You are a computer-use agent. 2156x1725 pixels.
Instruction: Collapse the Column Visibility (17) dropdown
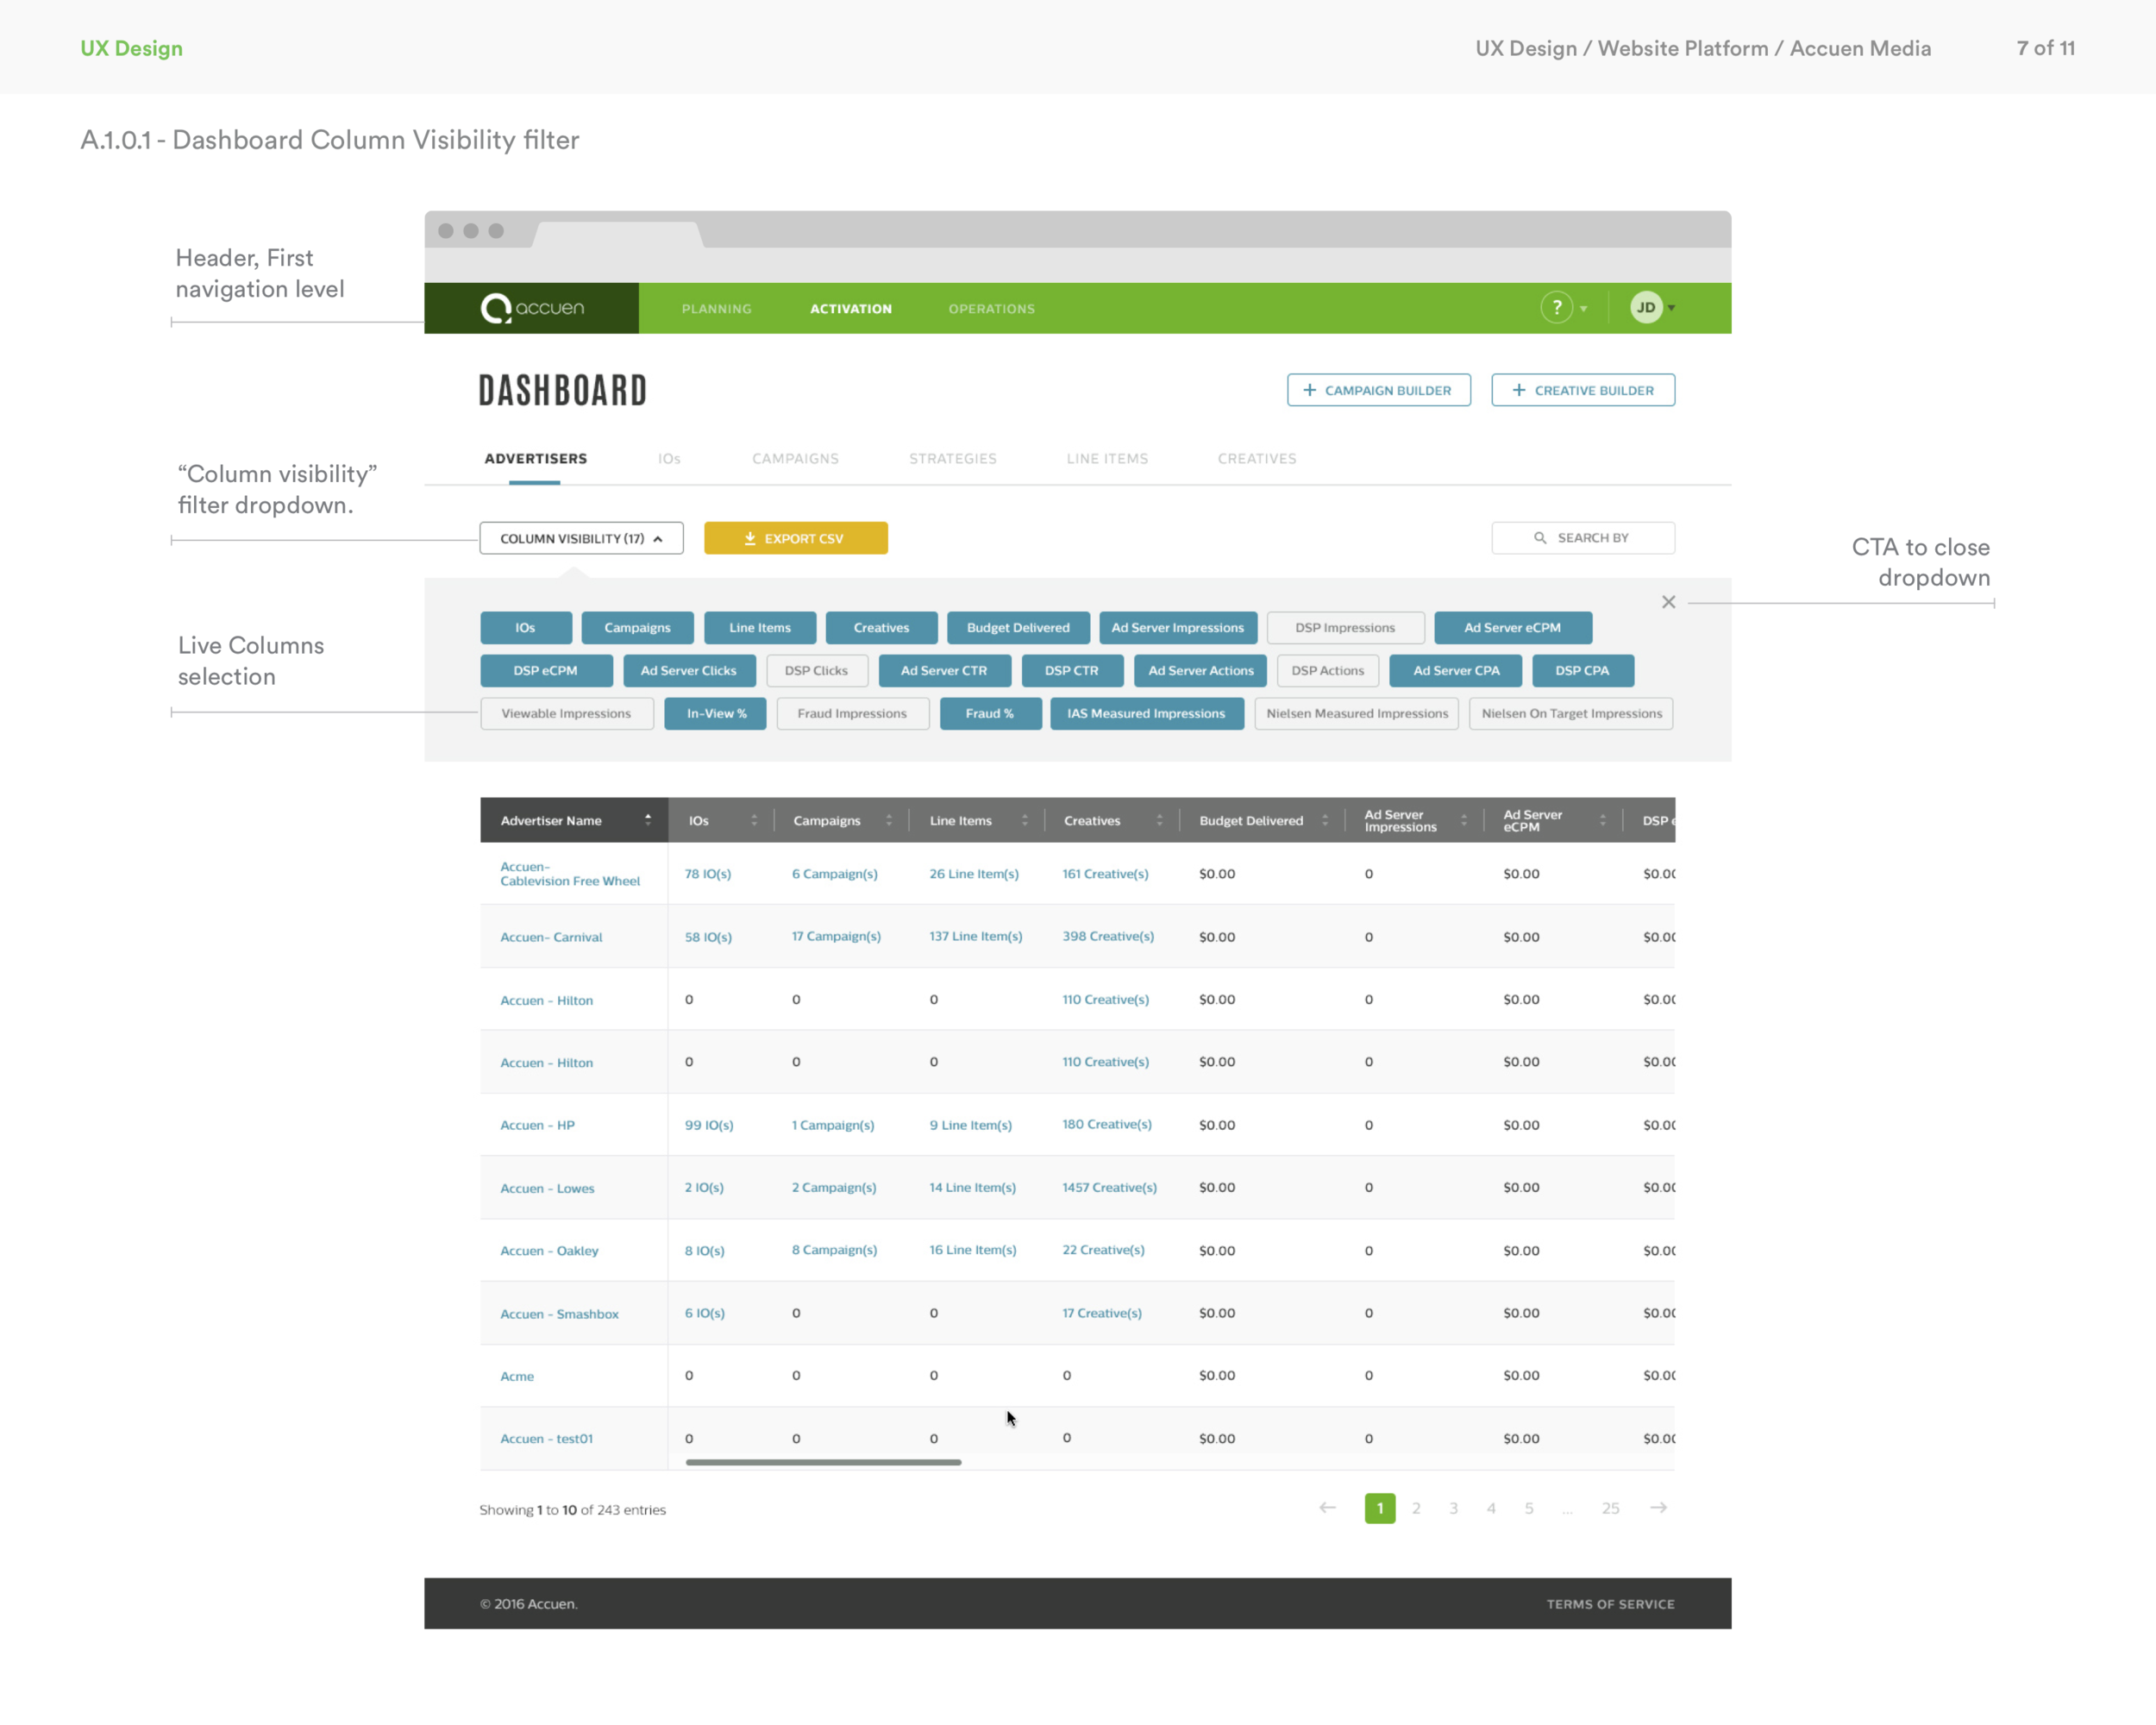[x=581, y=538]
